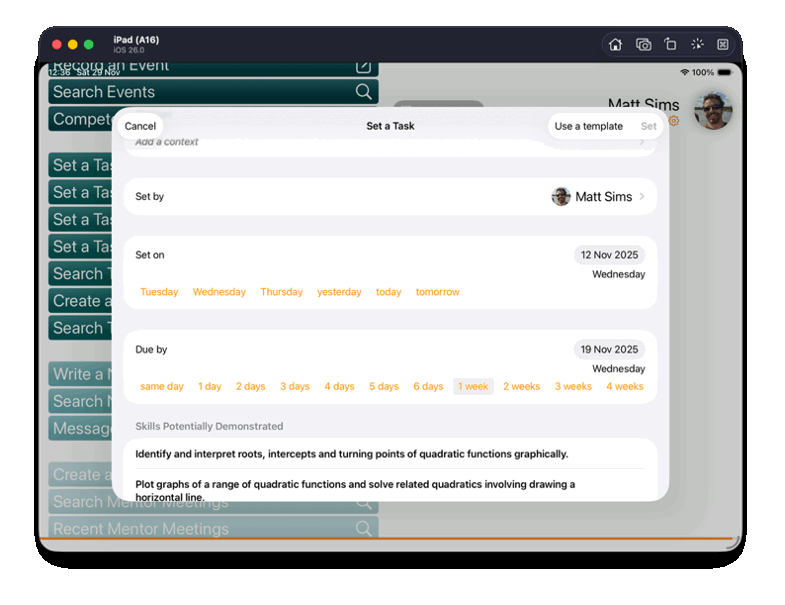The width and height of the screenshot is (785, 605).
Task: Click the Search Events magnifier icon
Action: point(363,92)
